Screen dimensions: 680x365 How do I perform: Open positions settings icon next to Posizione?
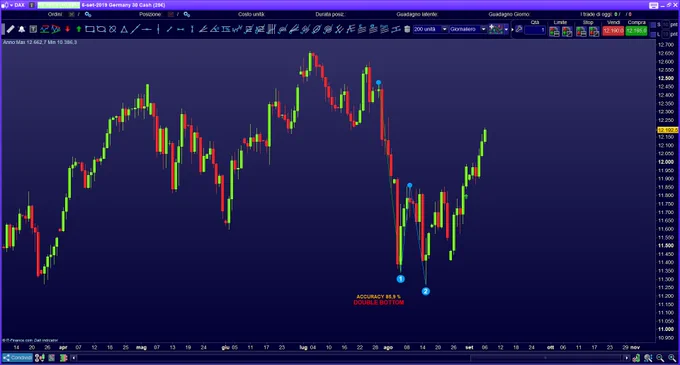pyautogui.click(x=187, y=14)
